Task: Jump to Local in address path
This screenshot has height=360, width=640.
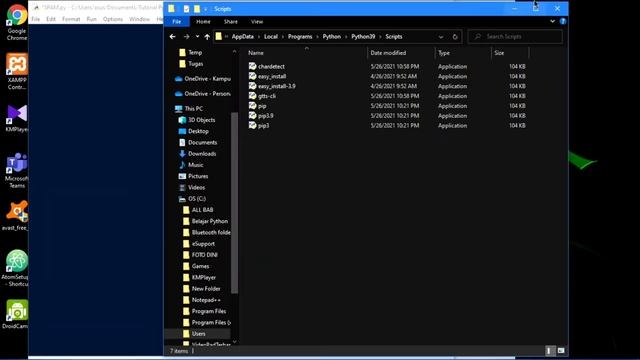Action: click(271, 37)
